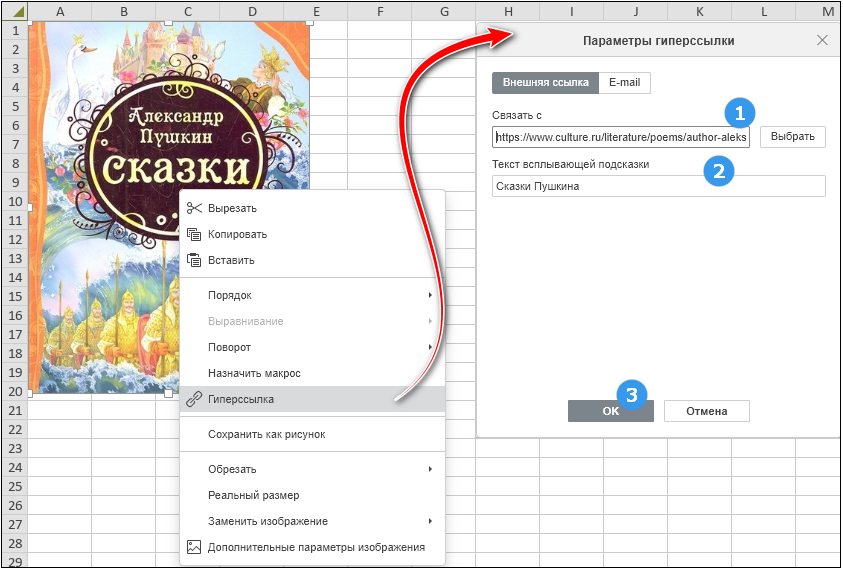Expand the Поворот submenu arrow

coord(430,347)
